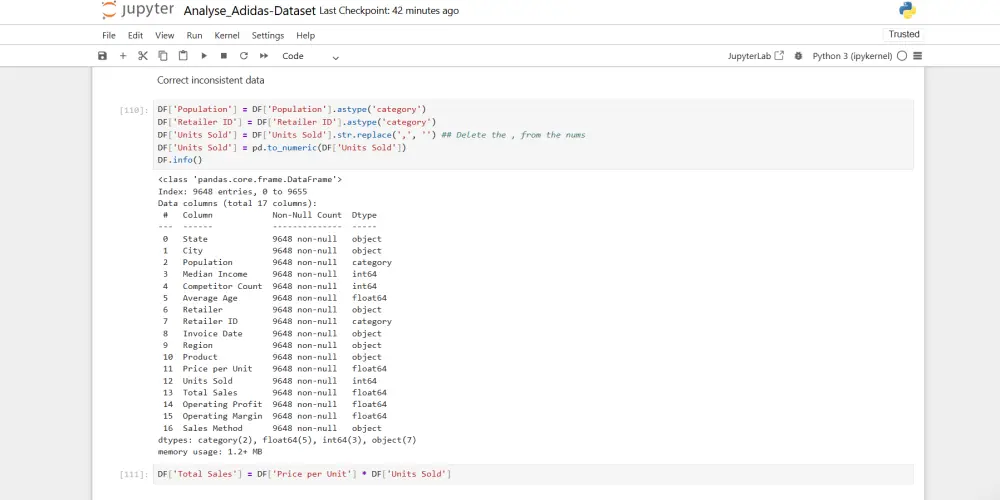
Task: Click the Region output row
Action: point(272,345)
